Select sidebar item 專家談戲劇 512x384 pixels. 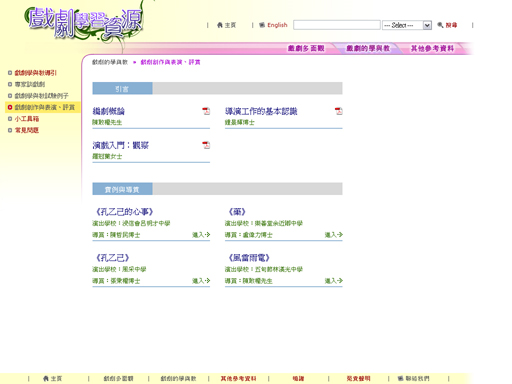[30, 84]
